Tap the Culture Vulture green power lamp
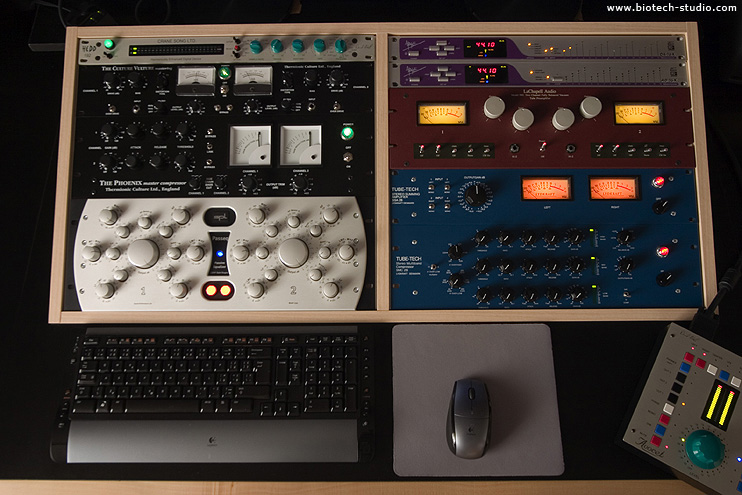 click(x=225, y=73)
